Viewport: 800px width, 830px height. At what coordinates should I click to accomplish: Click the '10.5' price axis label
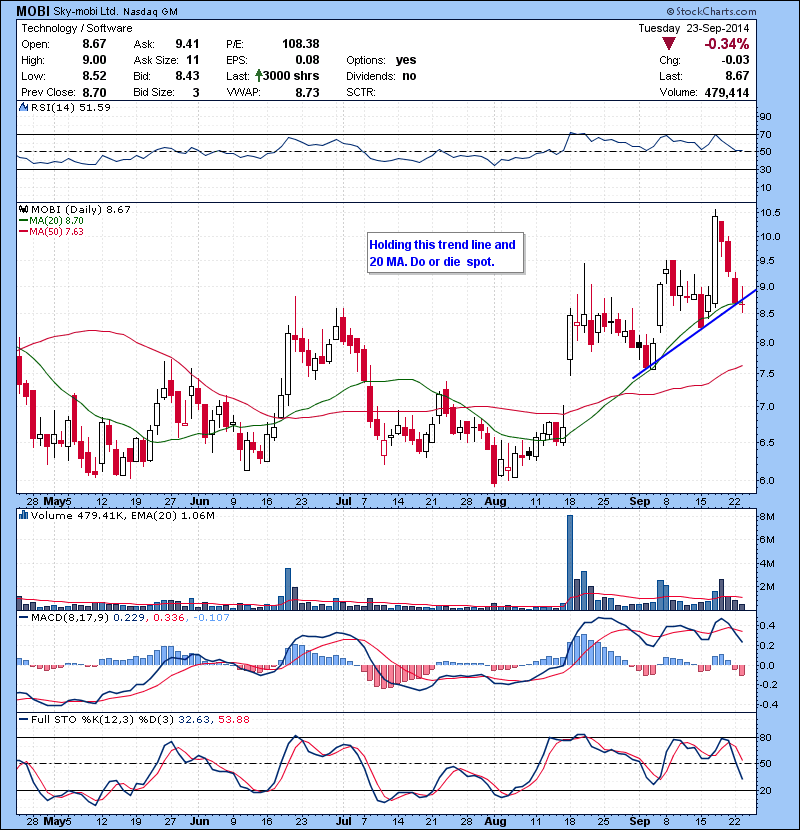tap(770, 213)
